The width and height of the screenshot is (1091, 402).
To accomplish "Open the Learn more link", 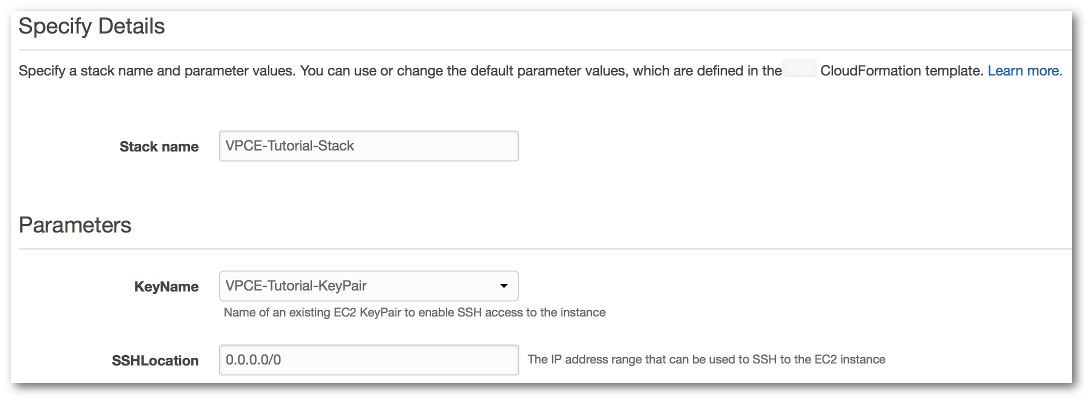I will [x=1024, y=71].
